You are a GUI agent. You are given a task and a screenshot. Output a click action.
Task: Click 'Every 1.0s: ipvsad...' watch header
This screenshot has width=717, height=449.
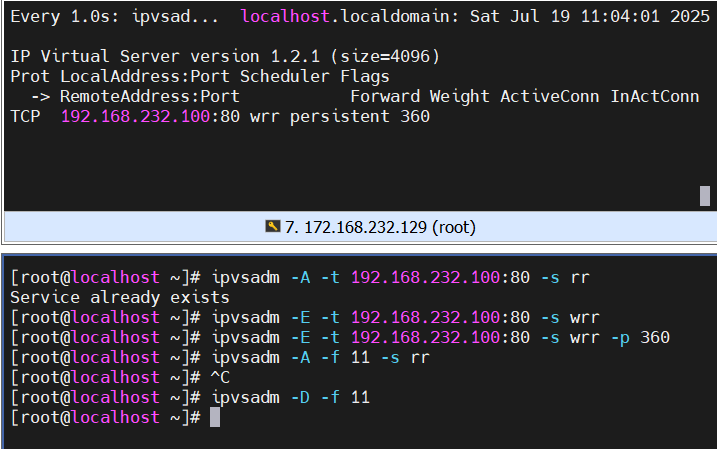pyautogui.click(x=114, y=16)
